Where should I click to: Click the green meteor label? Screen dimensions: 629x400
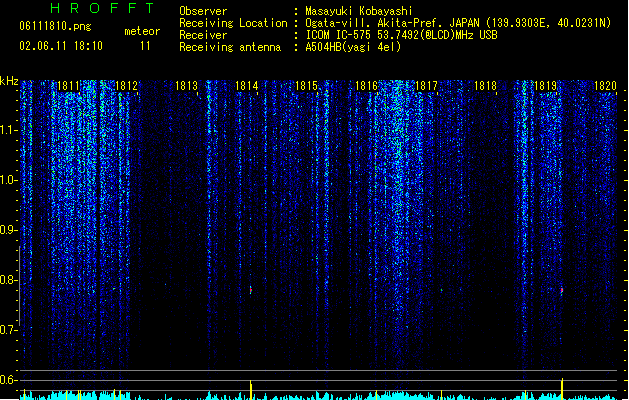142,31
